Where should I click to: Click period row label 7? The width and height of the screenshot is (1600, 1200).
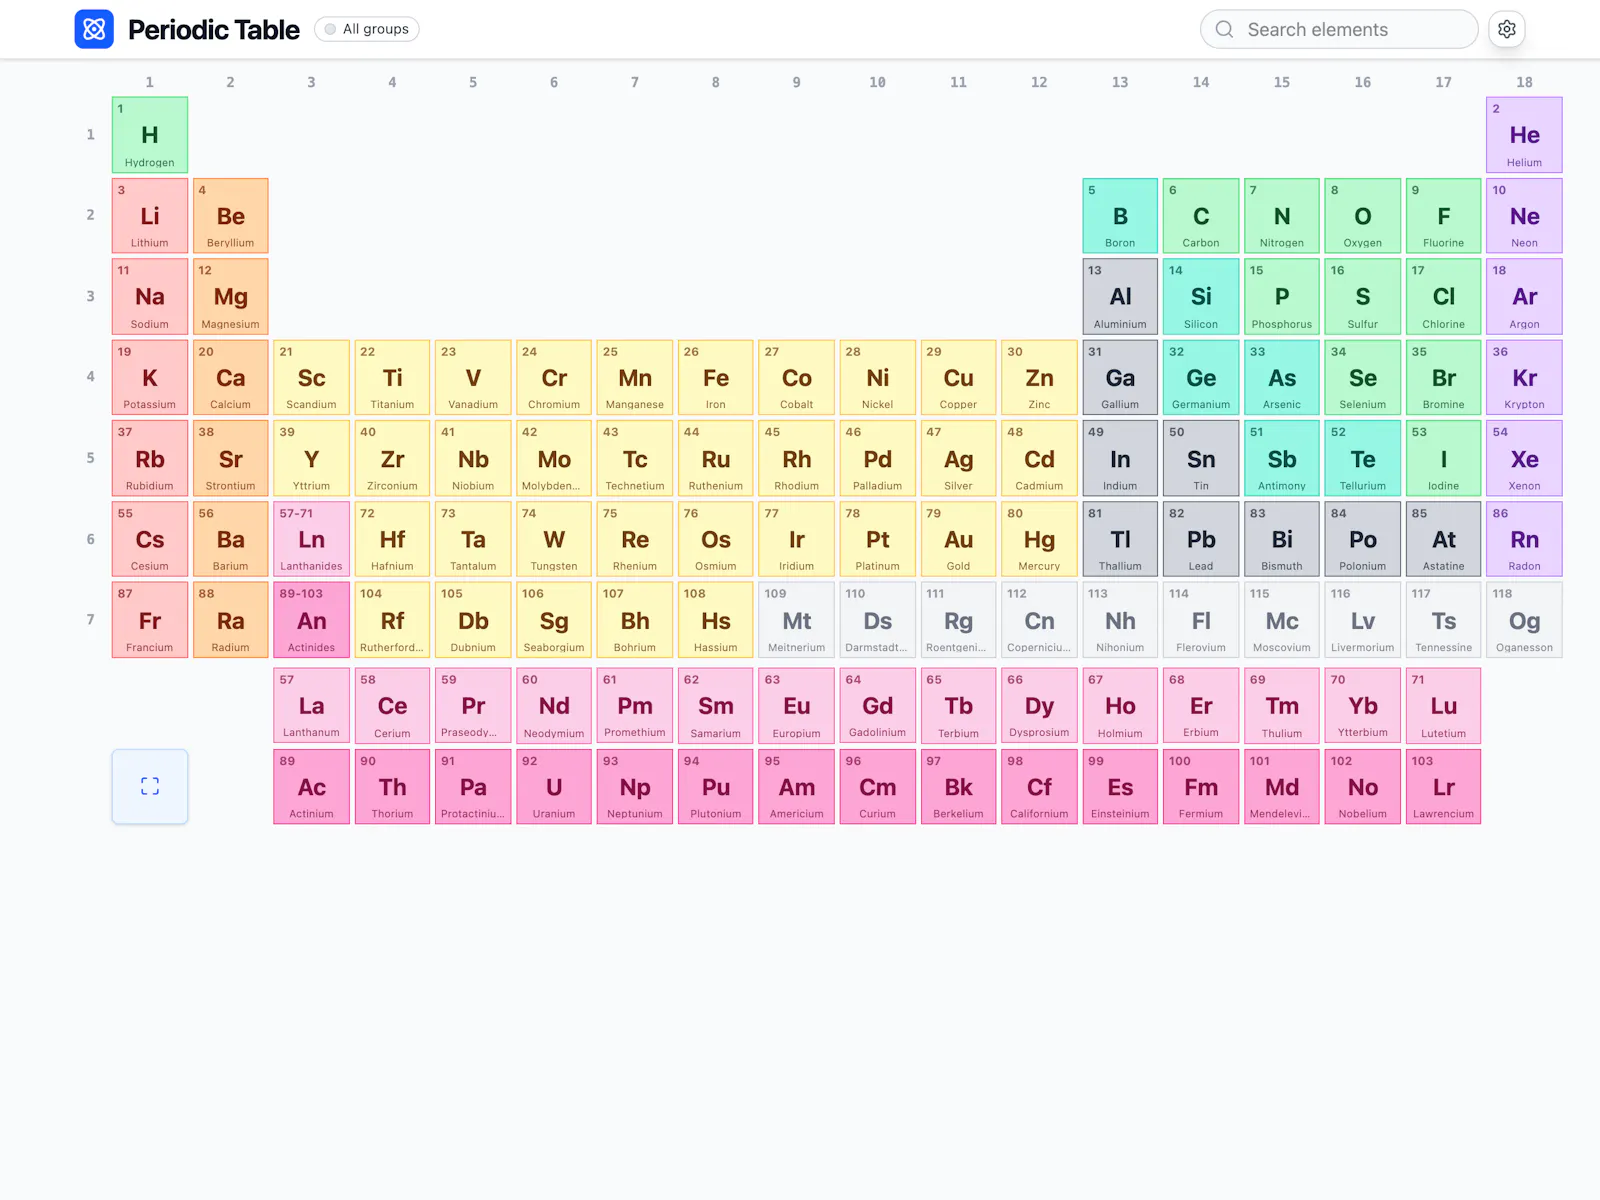(x=90, y=620)
